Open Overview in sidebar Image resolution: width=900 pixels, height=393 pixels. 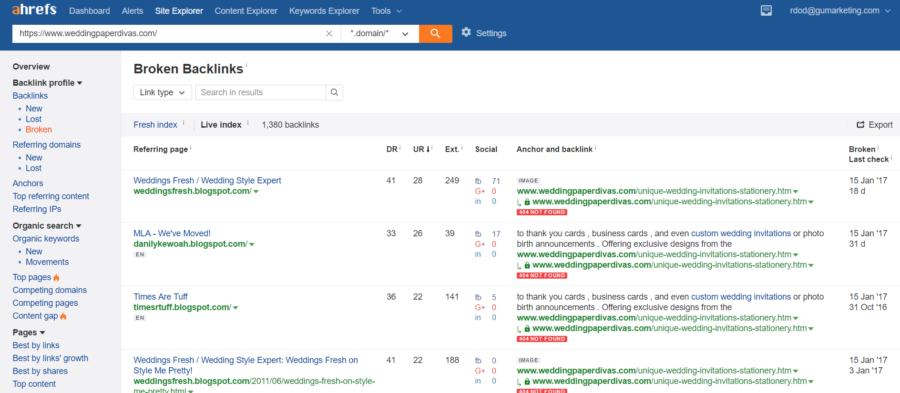point(31,67)
